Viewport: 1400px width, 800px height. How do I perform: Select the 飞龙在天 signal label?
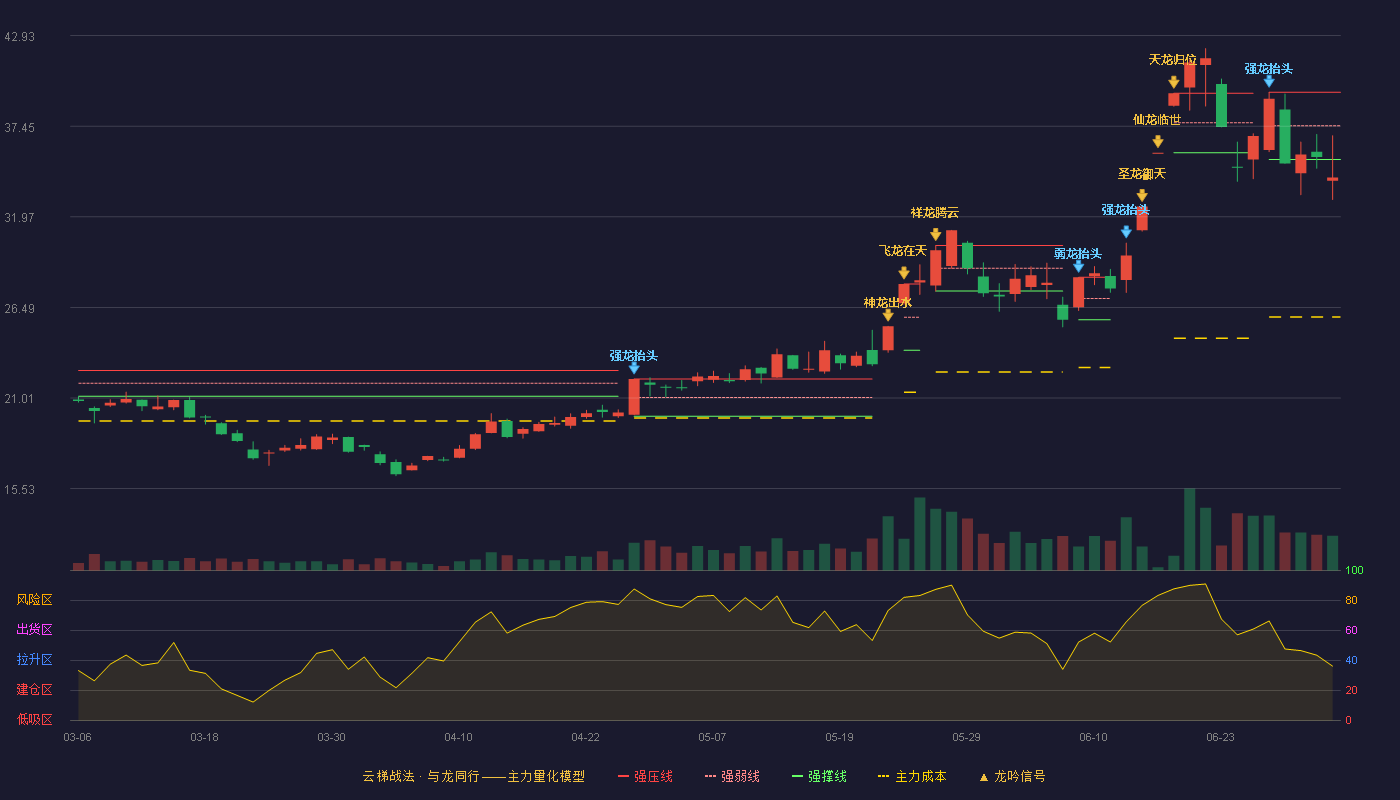click(x=903, y=250)
